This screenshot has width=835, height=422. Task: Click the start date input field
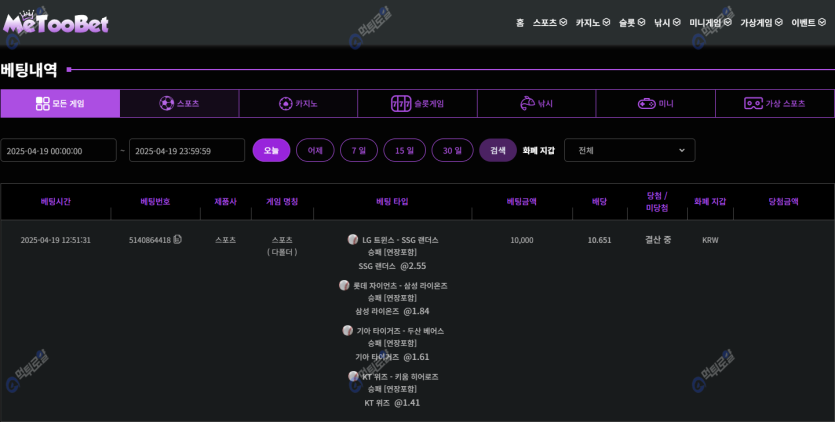point(58,150)
